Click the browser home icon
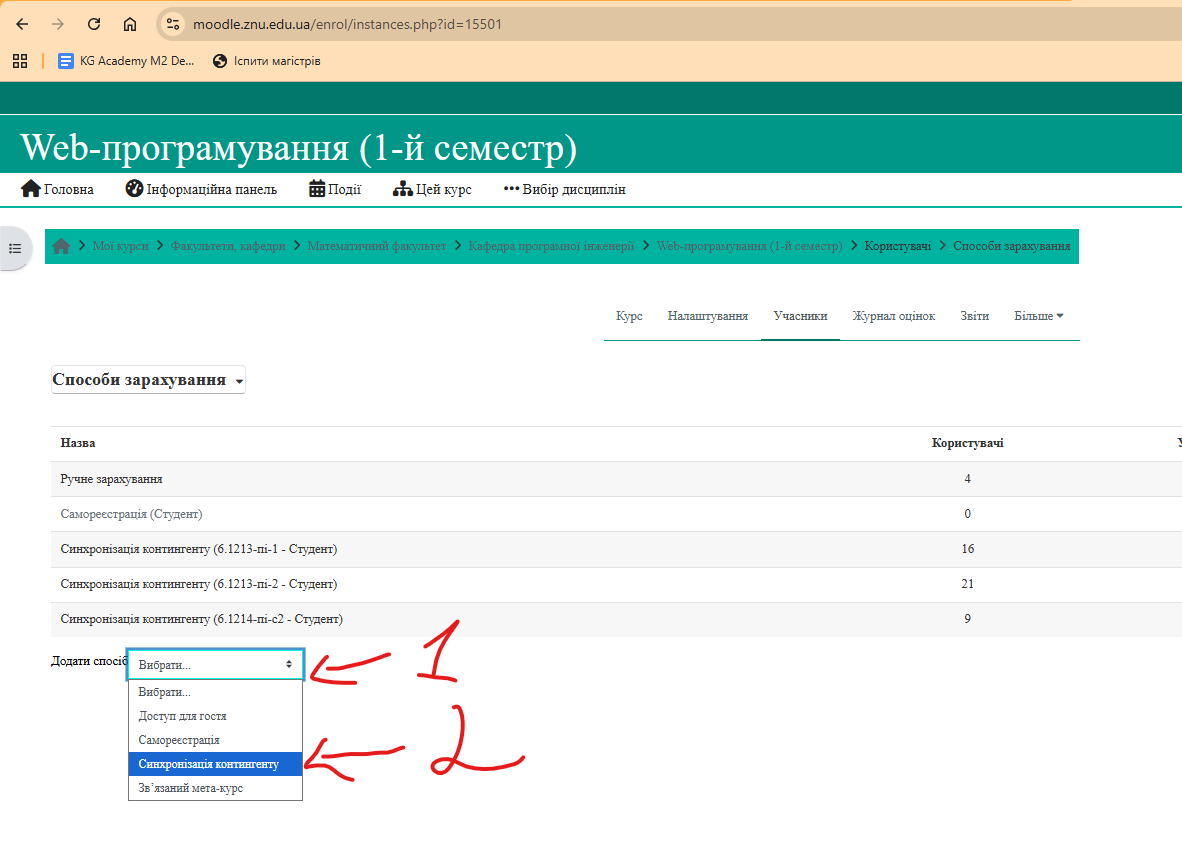 coord(130,24)
